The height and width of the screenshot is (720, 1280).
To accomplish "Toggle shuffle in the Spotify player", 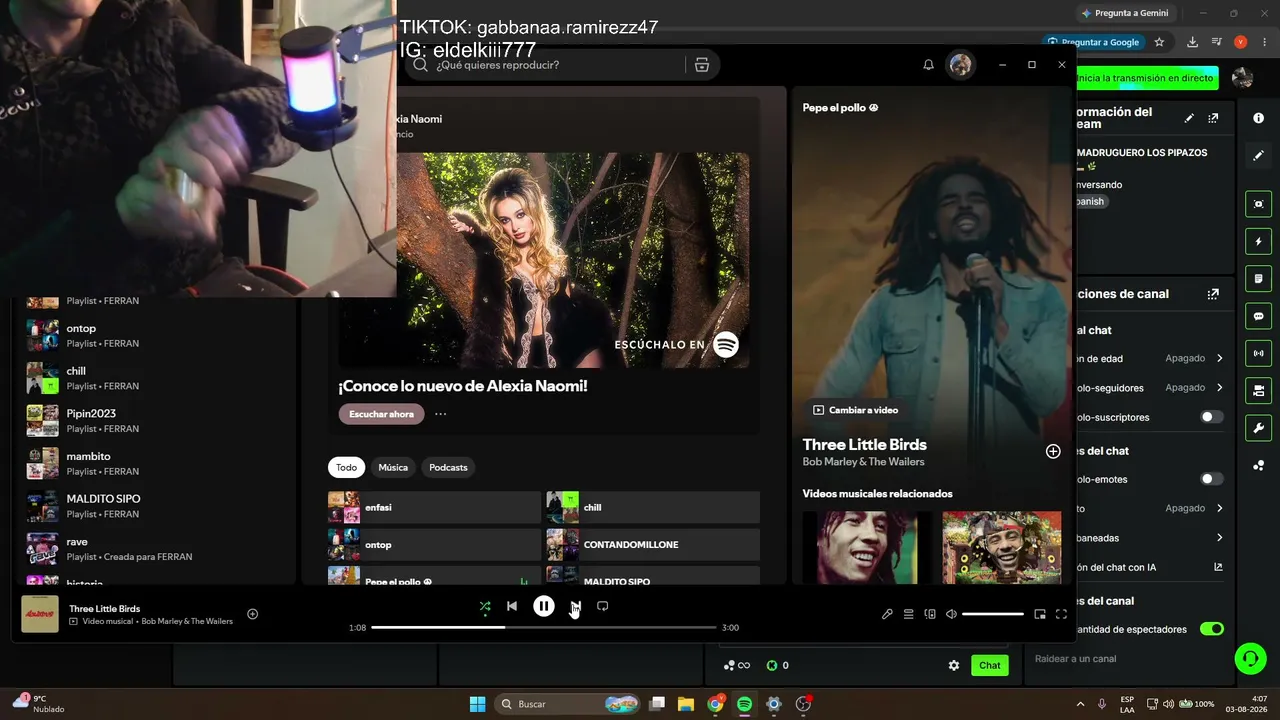I will [x=485, y=606].
